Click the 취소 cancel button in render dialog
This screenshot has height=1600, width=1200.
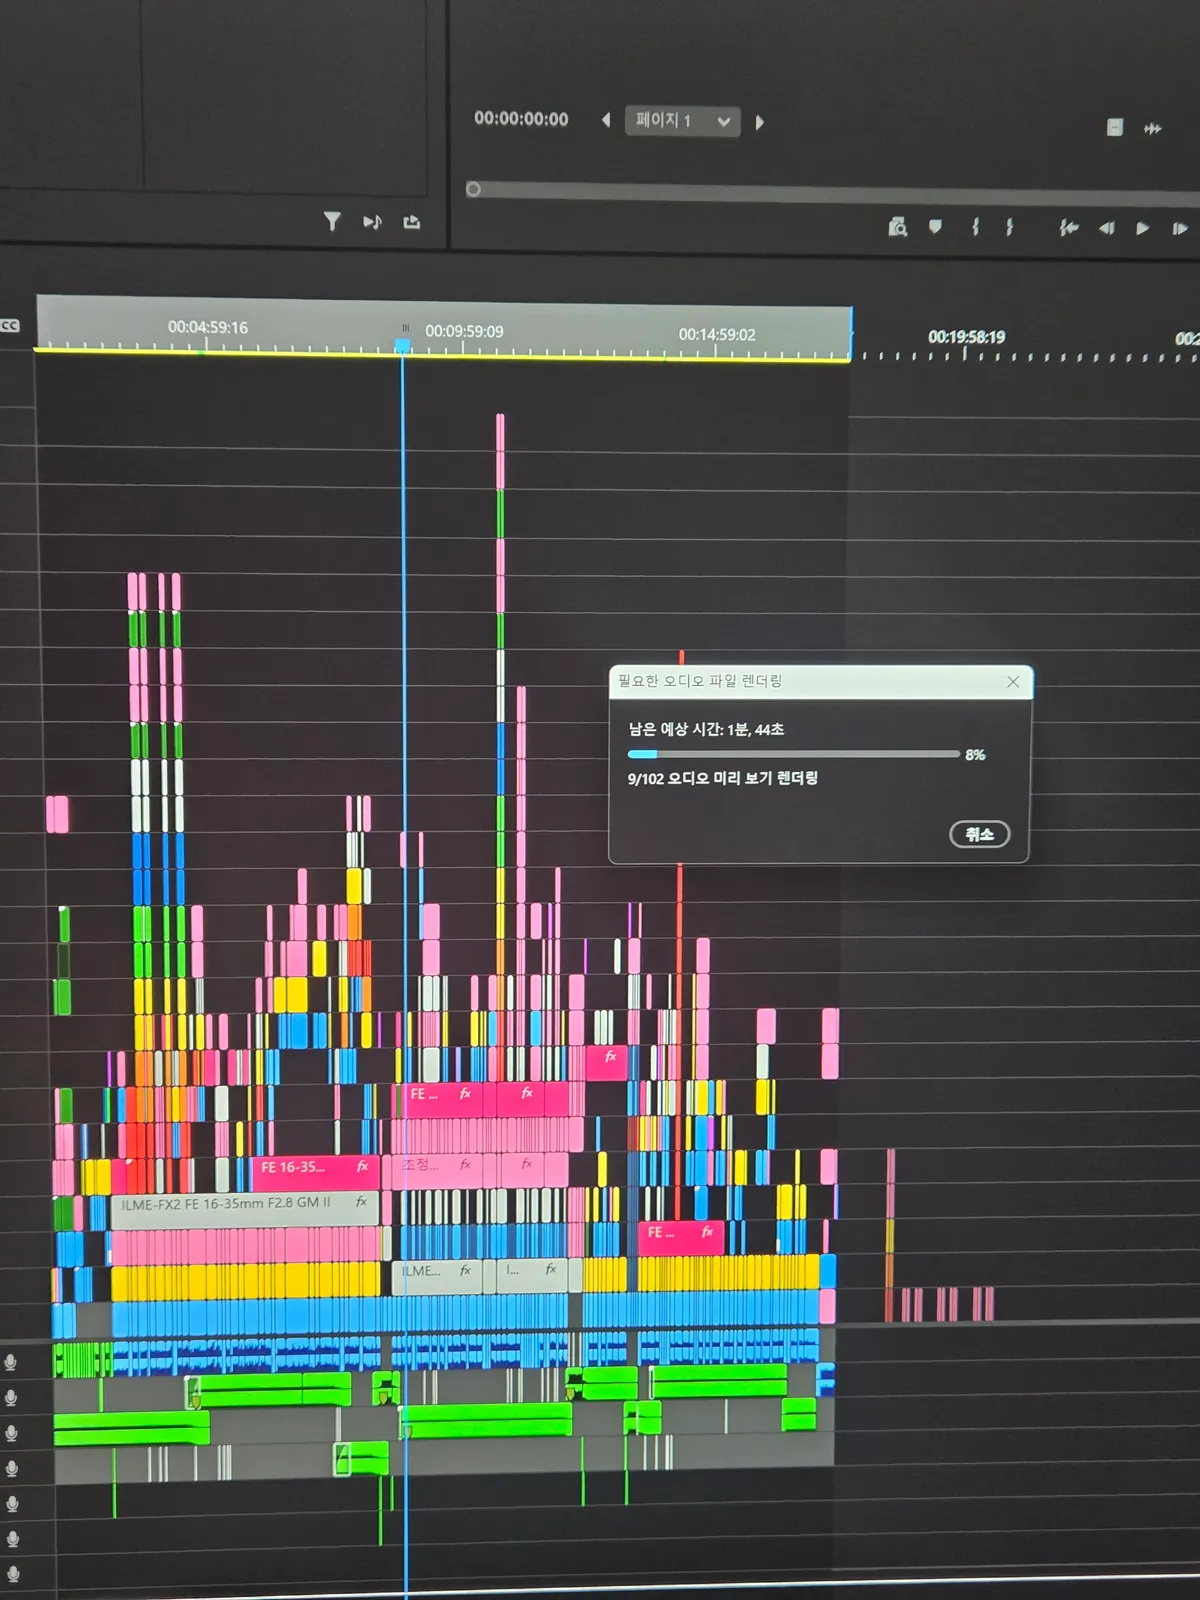pos(979,834)
